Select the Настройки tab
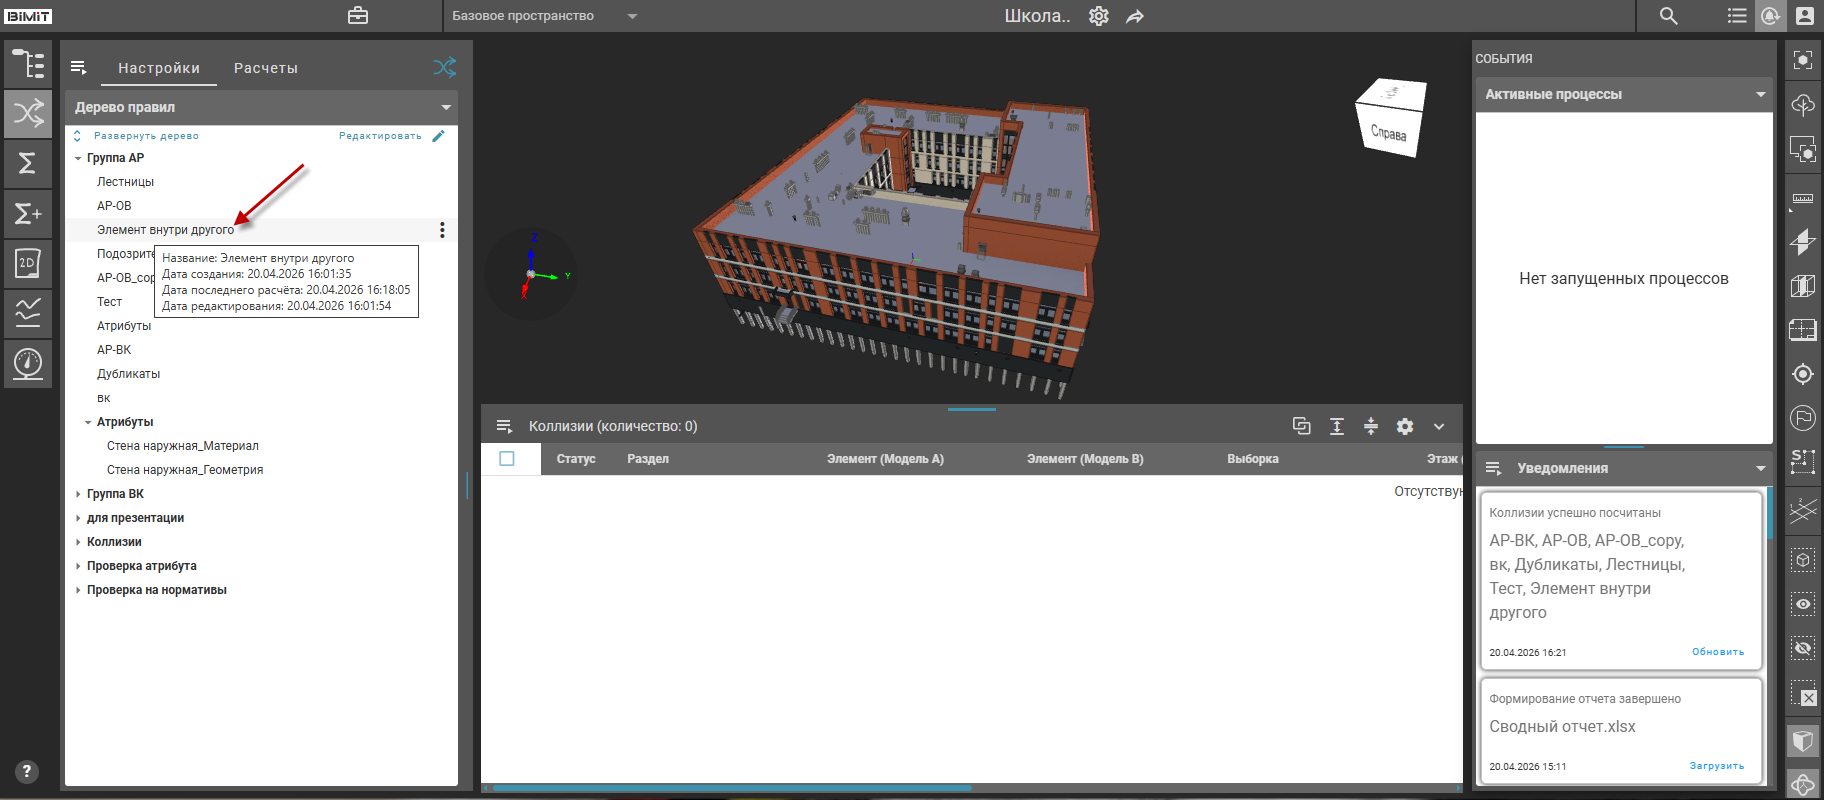This screenshot has height=800, width=1824. tap(159, 68)
